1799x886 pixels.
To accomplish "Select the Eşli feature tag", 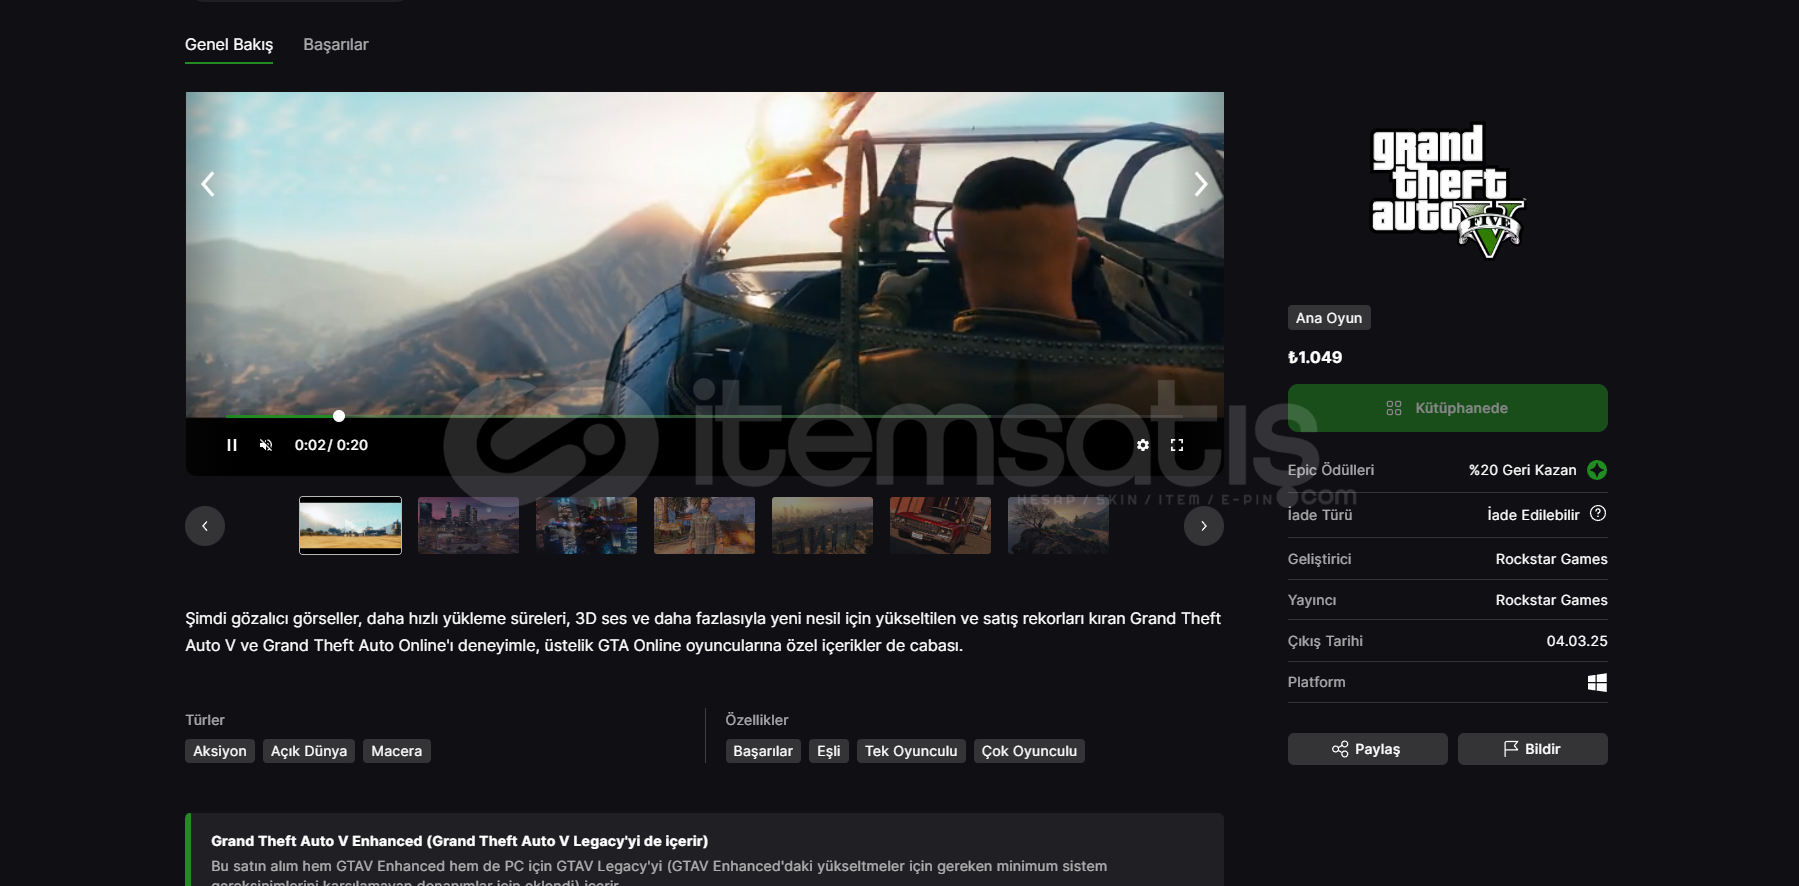I will (829, 751).
